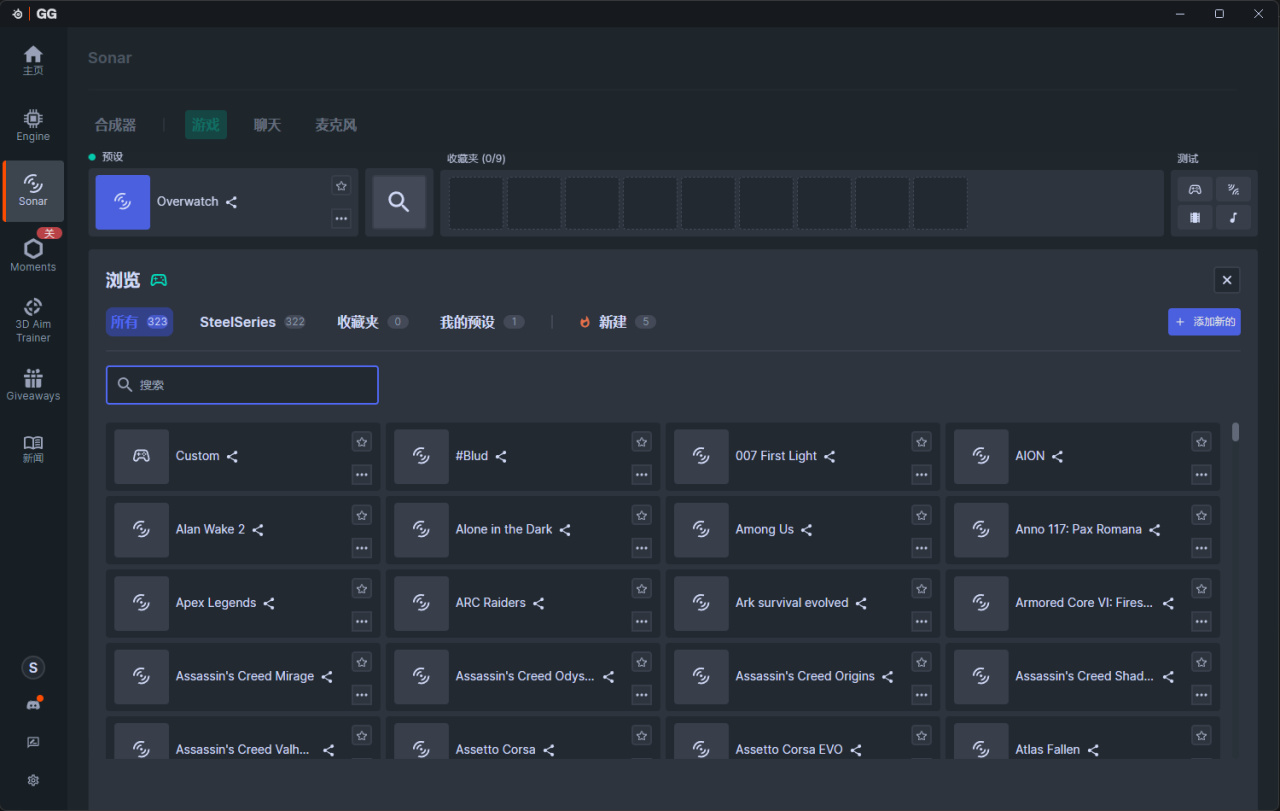Image resolution: width=1280 pixels, height=811 pixels.
Task: Select the 游戏 game tab
Action: click(206, 125)
